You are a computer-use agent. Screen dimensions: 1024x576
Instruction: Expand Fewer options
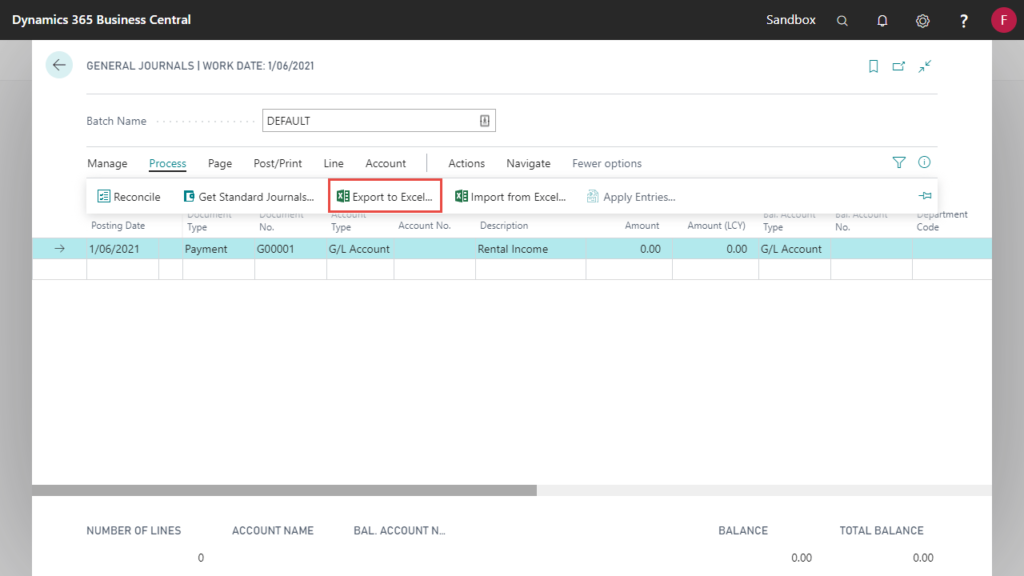pyautogui.click(x=606, y=163)
